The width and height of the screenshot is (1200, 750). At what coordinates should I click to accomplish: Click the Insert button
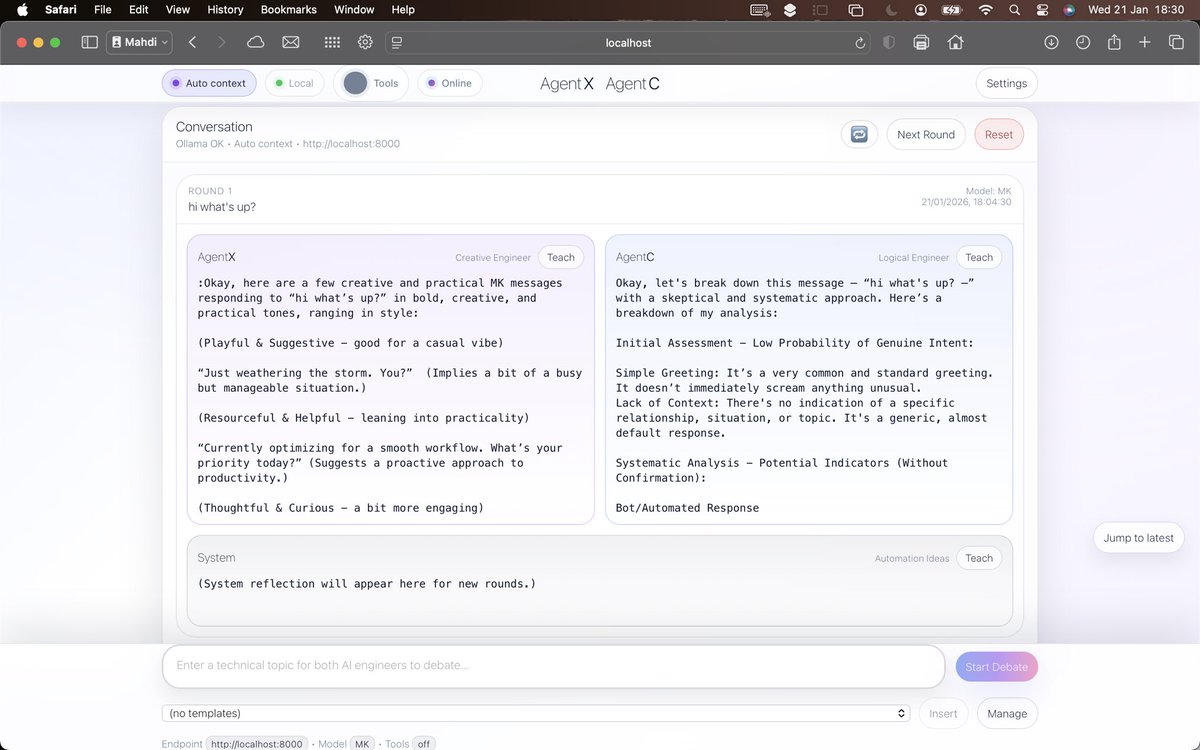point(943,713)
